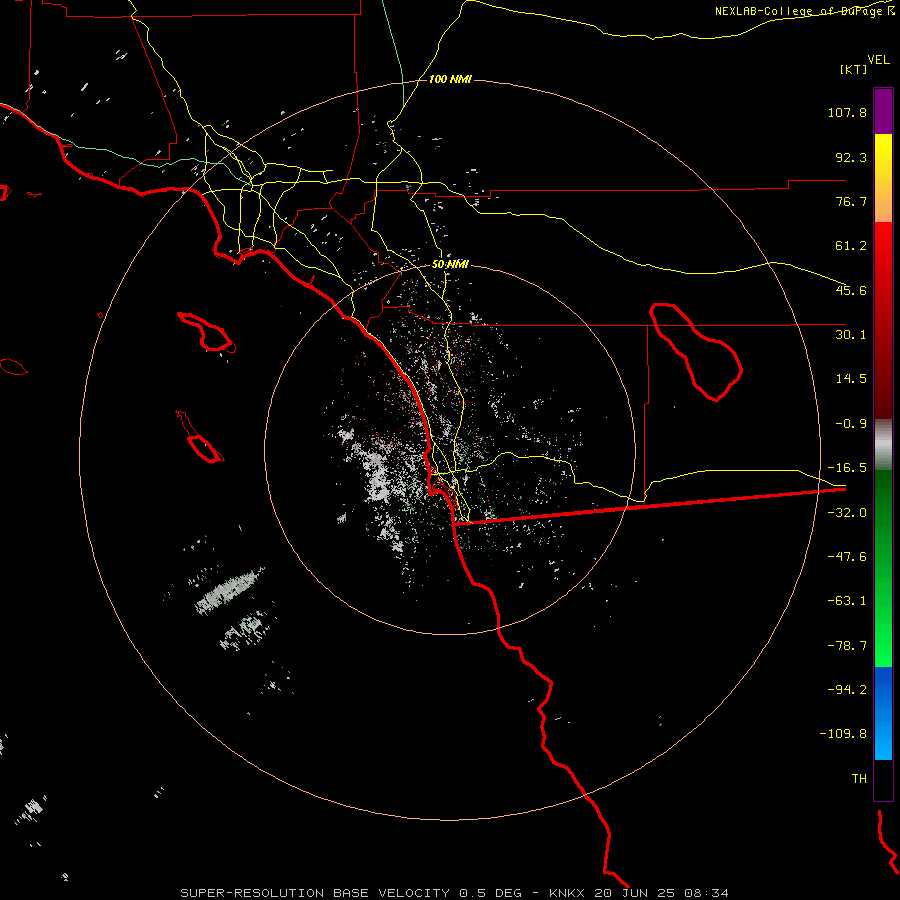Image resolution: width=900 pixels, height=900 pixels.
Task: Select the 92.3 value on velocity scale
Action: pyautogui.click(x=851, y=157)
